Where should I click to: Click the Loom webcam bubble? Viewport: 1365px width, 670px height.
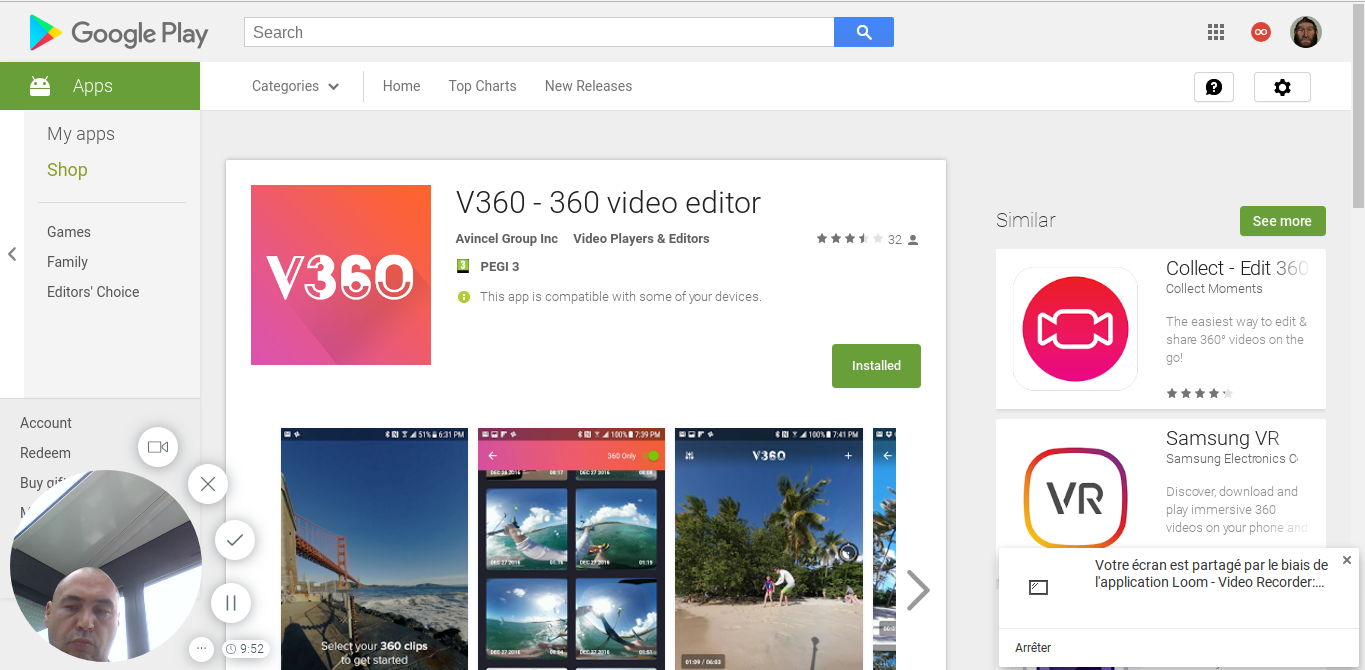(x=106, y=566)
